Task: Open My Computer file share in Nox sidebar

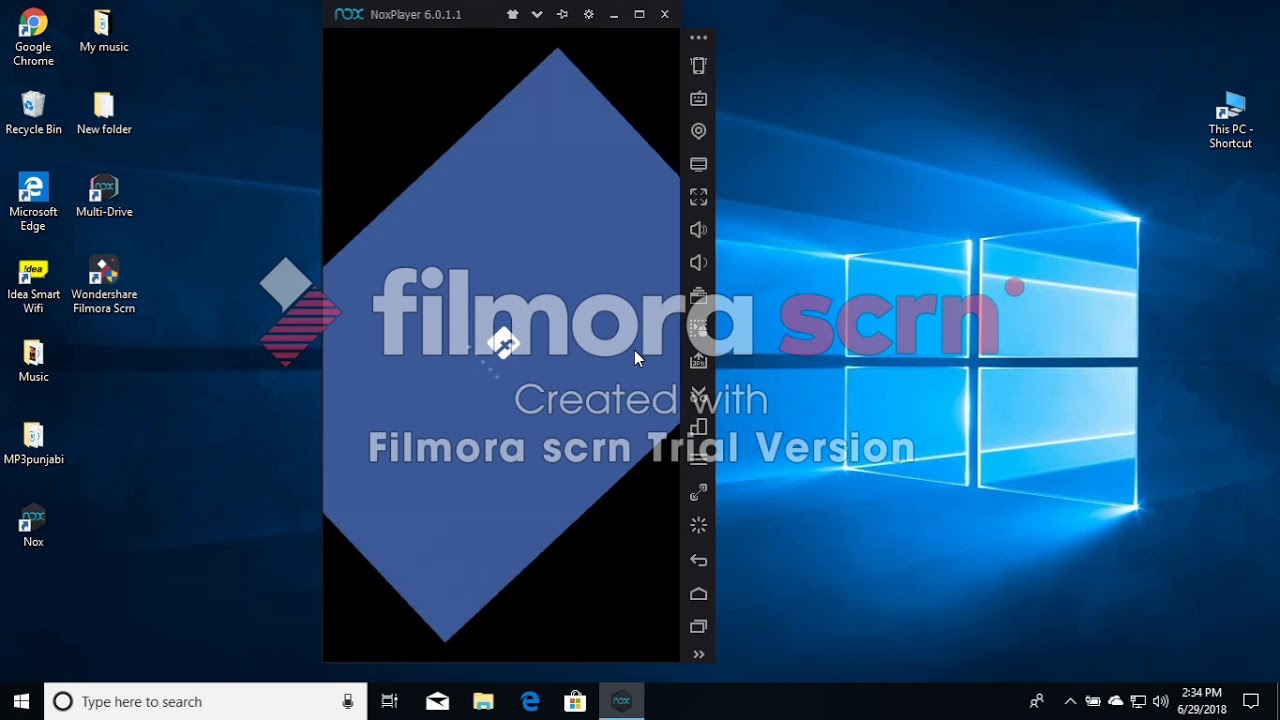Action: tap(698, 164)
